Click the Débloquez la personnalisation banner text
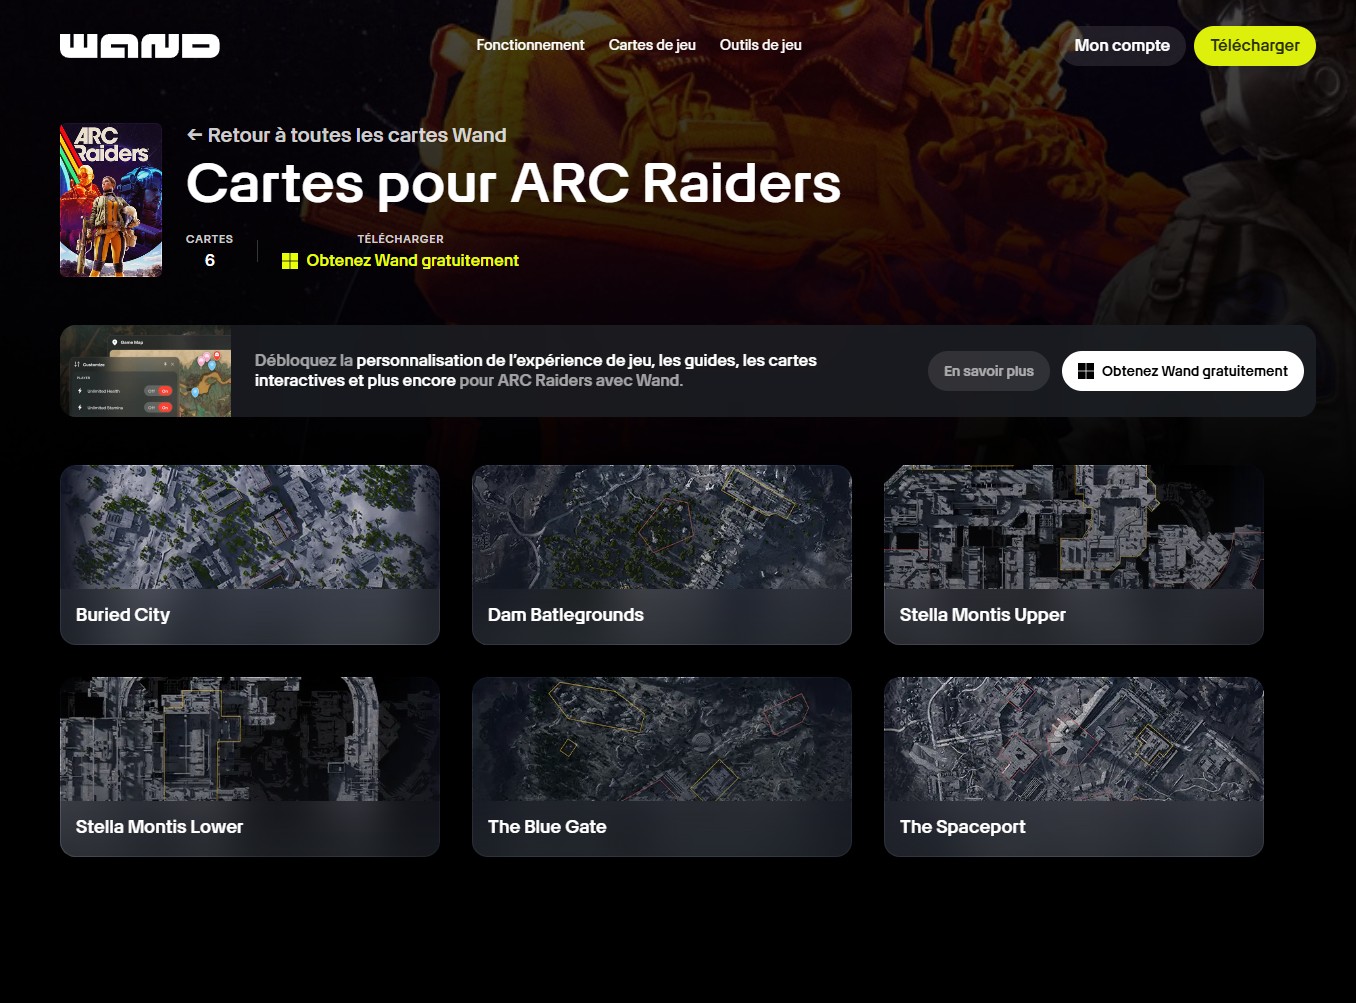This screenshot has width=1356, height=1003. tap(536, 370)
